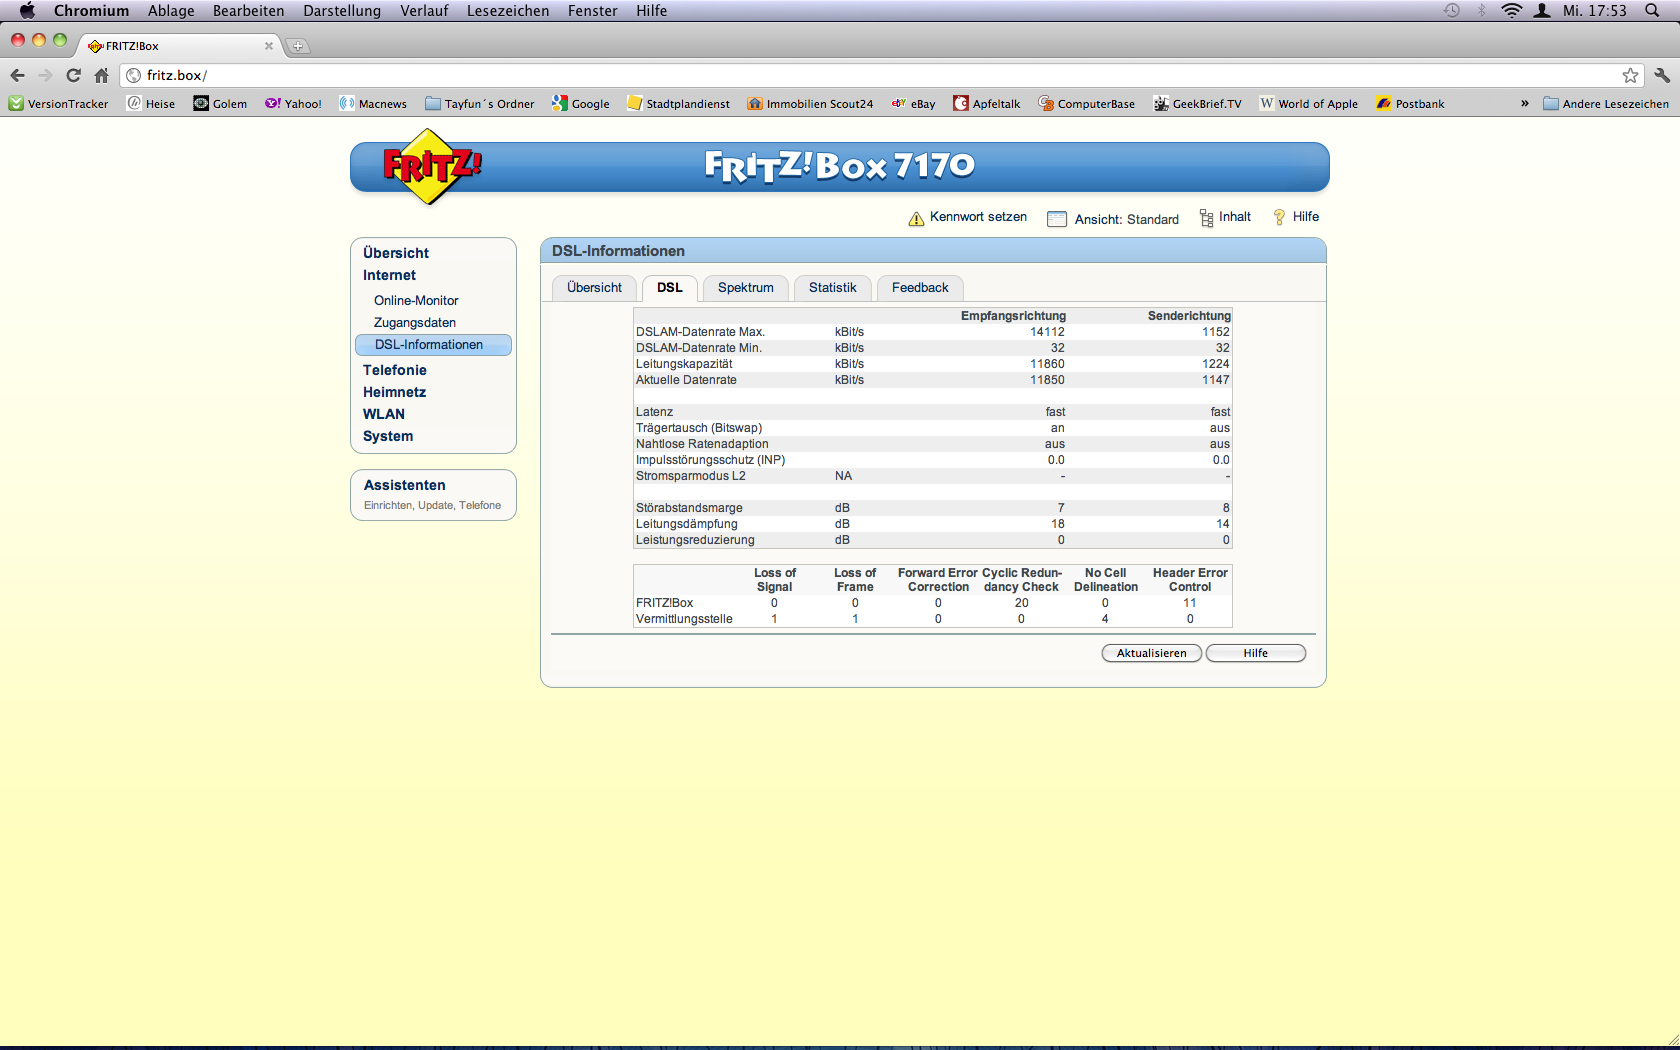Open the GeekBrief.TV bookmark
The width and height of the screenshot is (1680, 1050).
[1197, 104]
